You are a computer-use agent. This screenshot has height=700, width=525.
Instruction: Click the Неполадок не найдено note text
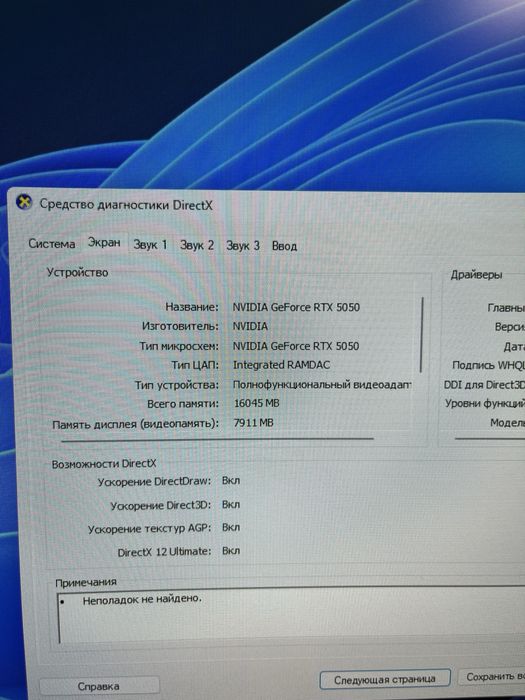(x=142, y=599)
